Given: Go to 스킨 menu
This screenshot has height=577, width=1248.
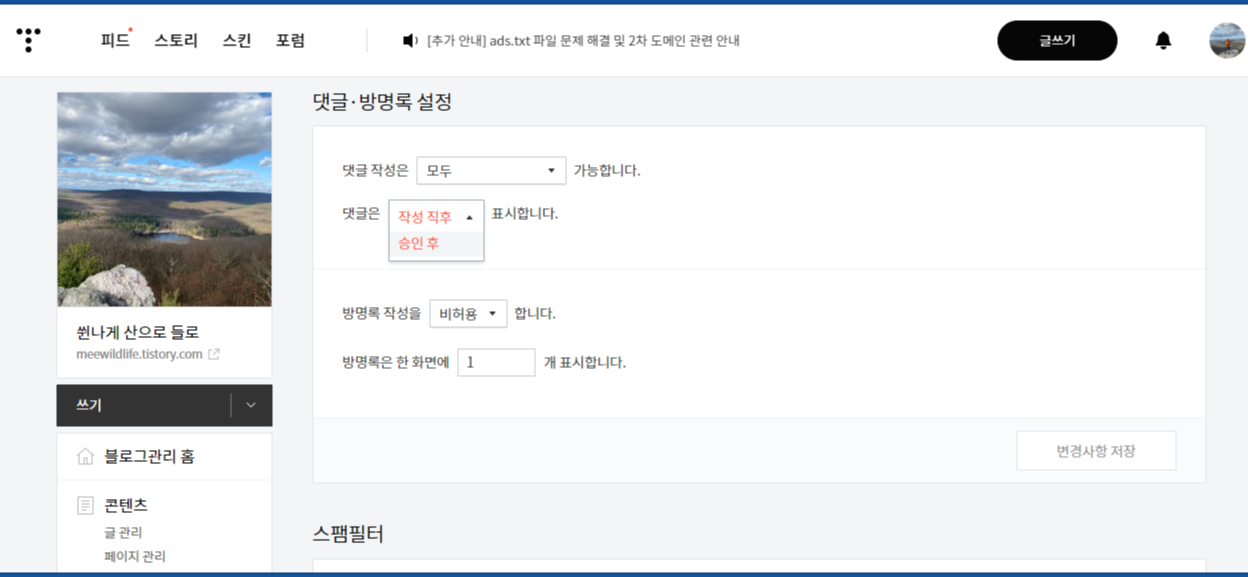Looking at the screenshot, I should [x=237, y=41].
